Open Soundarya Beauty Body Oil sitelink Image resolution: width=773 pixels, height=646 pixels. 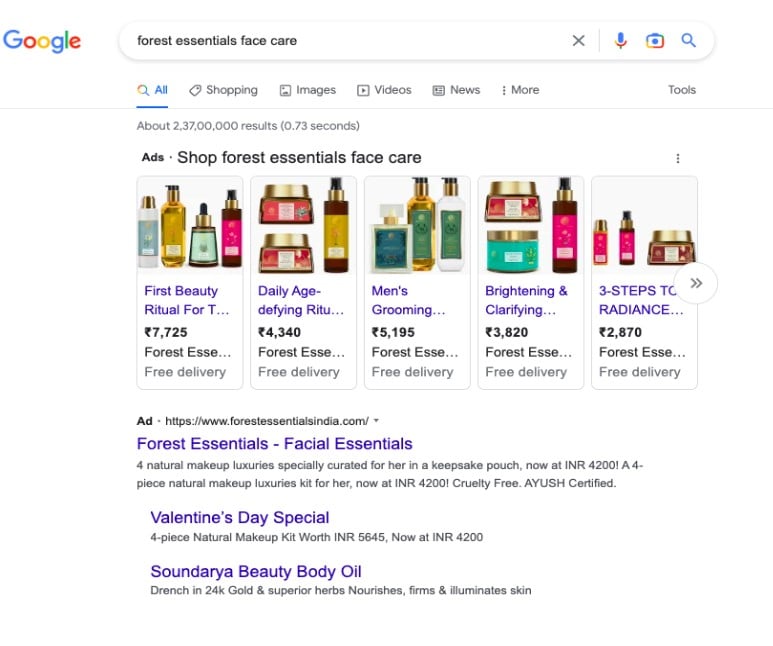coord(256,572)
